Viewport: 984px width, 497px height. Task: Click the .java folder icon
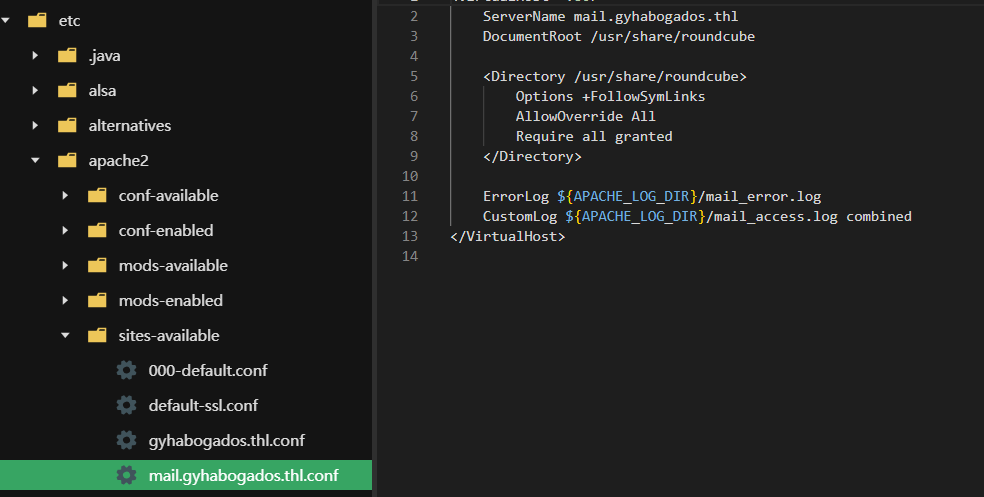[x=67, y=56]
